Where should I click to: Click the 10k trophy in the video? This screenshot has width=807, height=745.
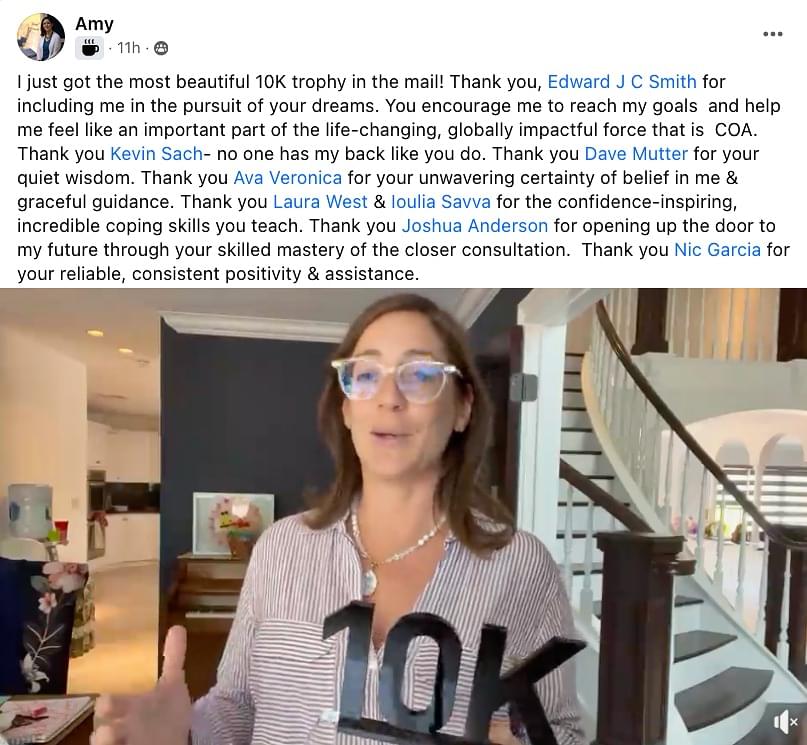pyautogui.click(x=443, y=674)
